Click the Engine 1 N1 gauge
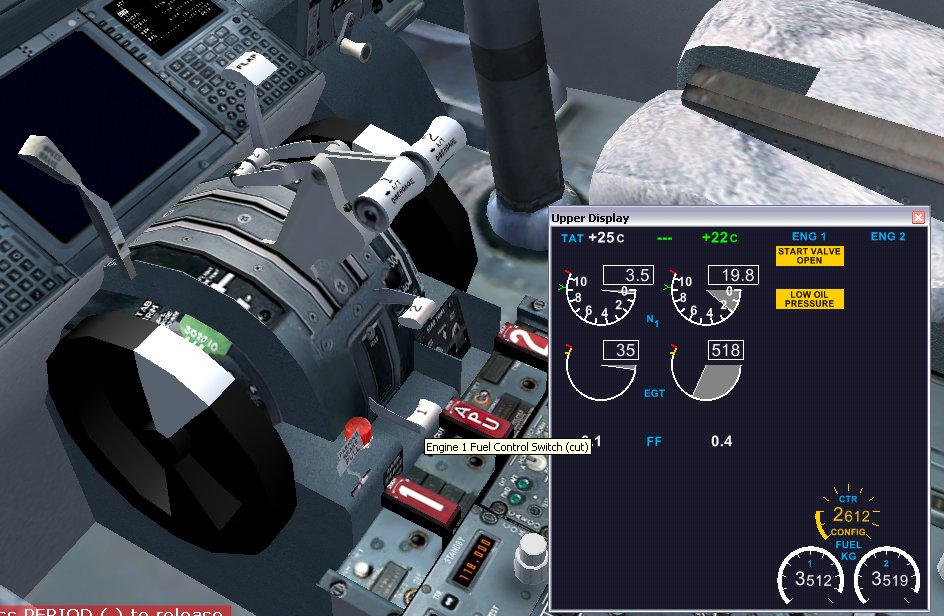This screenshot has height=616, width=944. coord(601,296)
